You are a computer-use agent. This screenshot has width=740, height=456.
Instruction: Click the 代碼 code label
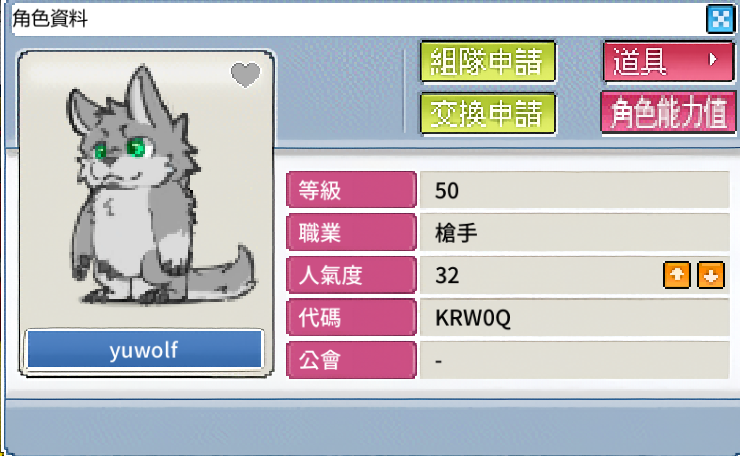point(351,317)
